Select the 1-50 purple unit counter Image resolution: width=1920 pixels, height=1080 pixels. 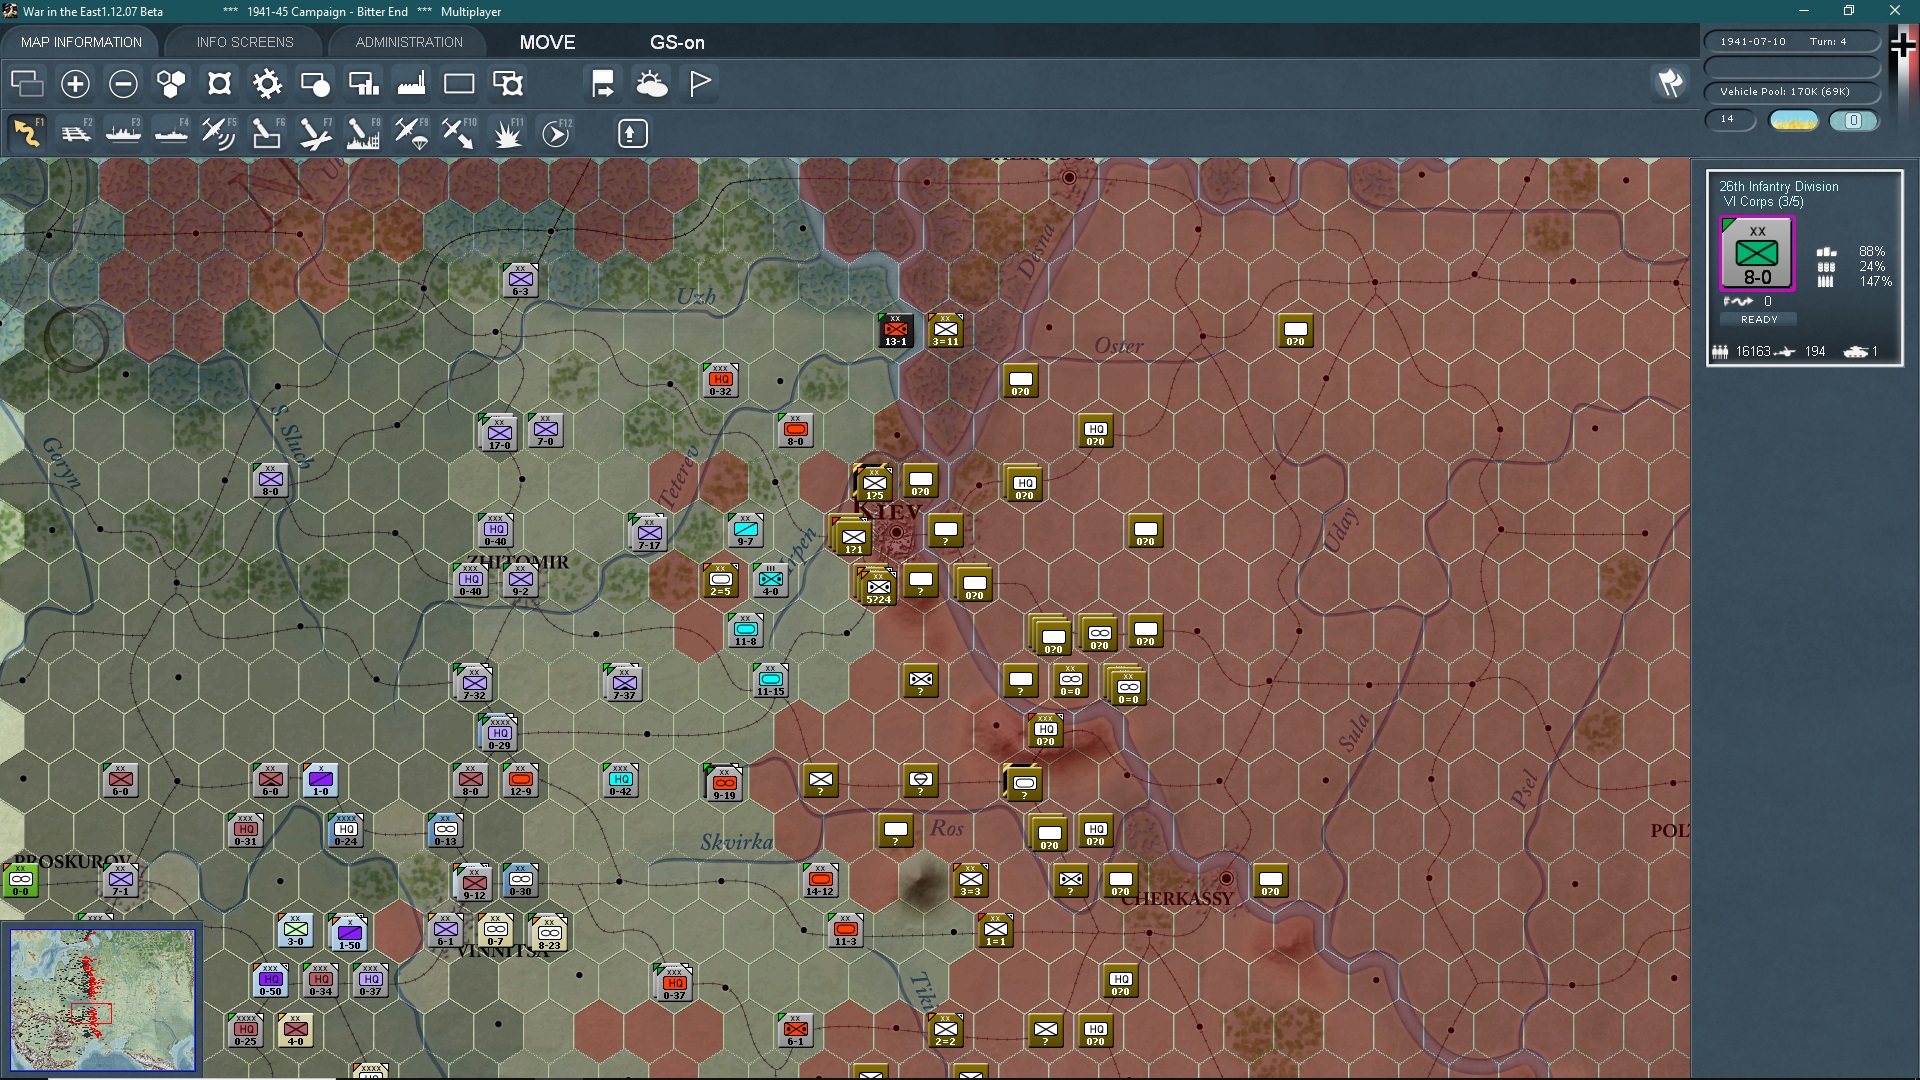349,933
